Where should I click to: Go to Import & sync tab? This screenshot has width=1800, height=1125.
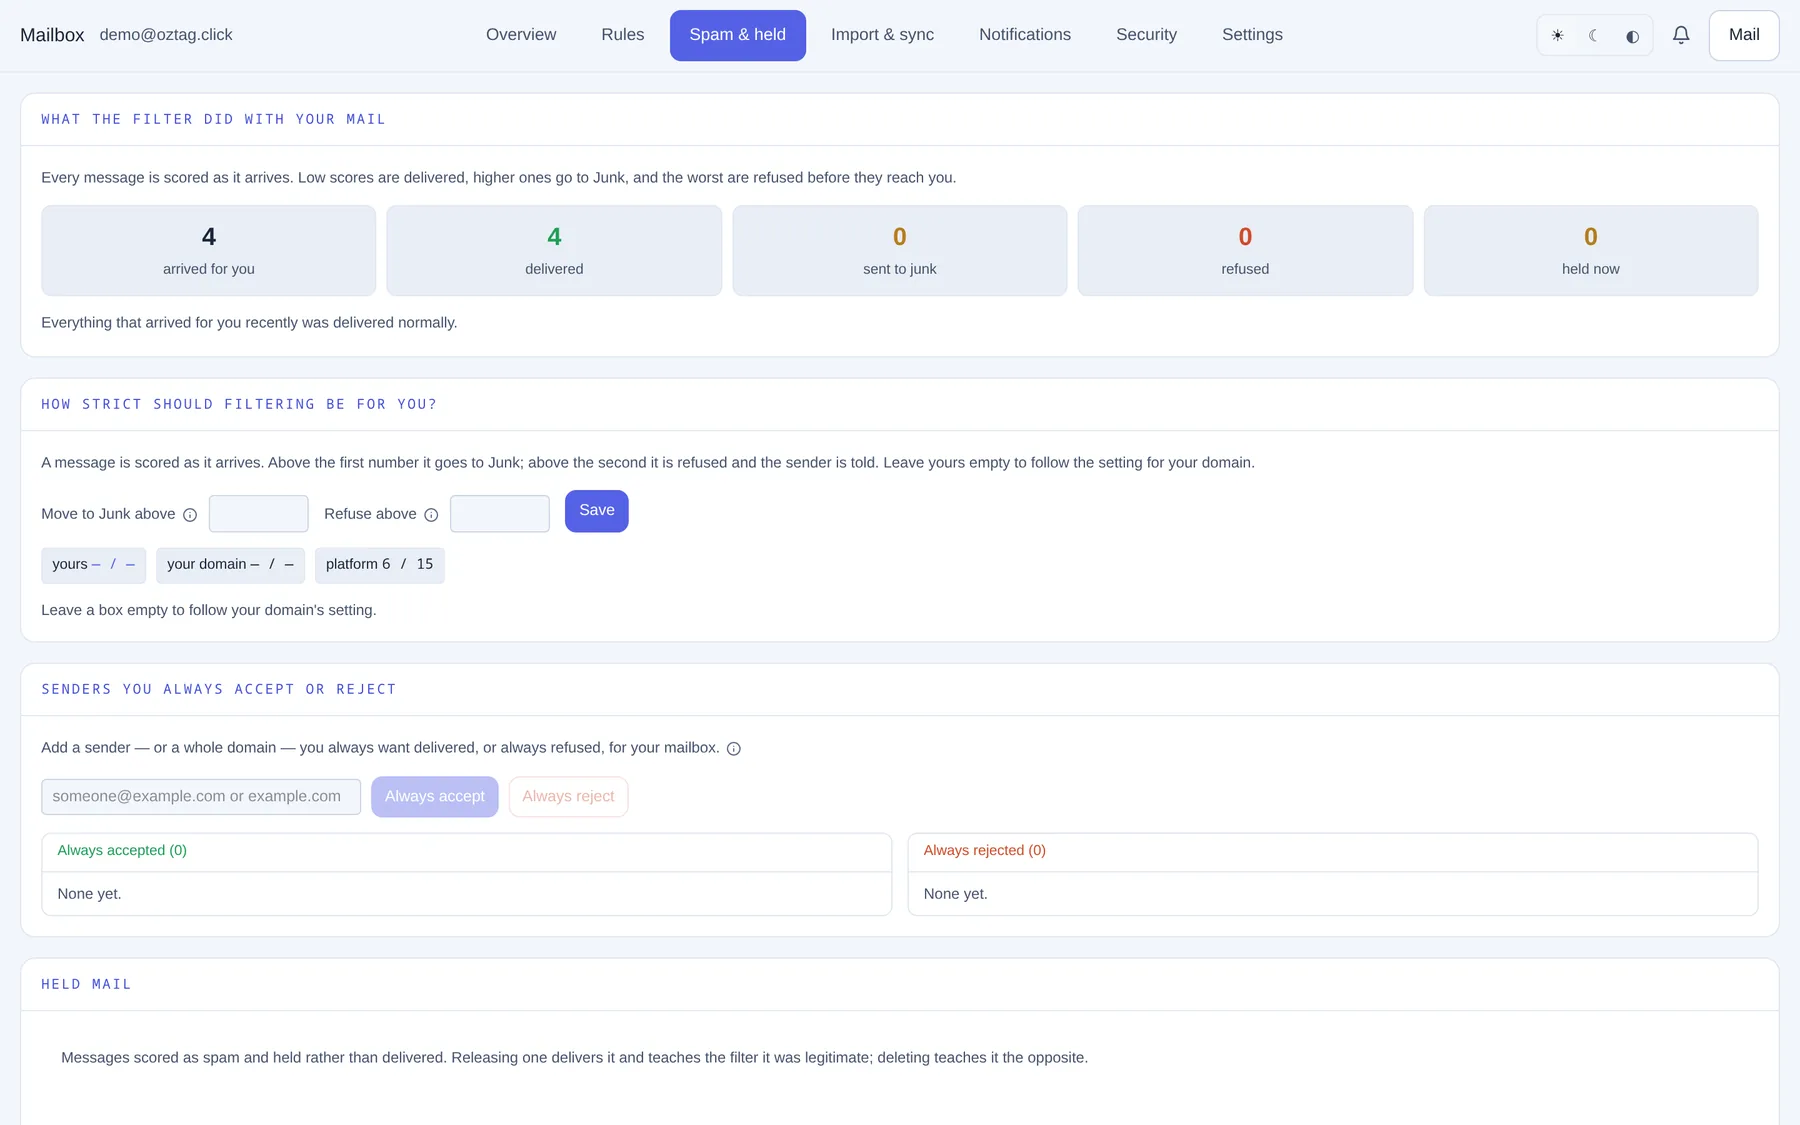[x=882, y=35]
